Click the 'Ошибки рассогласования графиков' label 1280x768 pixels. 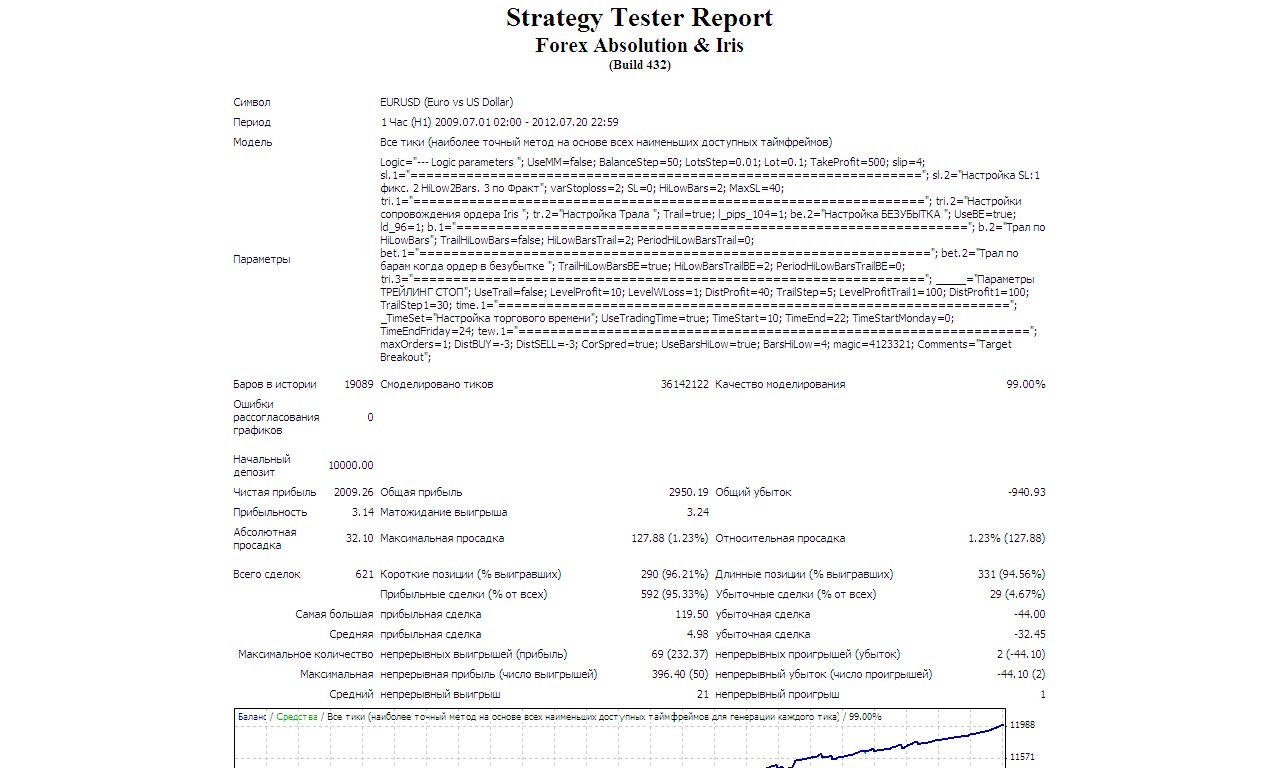(277, 417)
